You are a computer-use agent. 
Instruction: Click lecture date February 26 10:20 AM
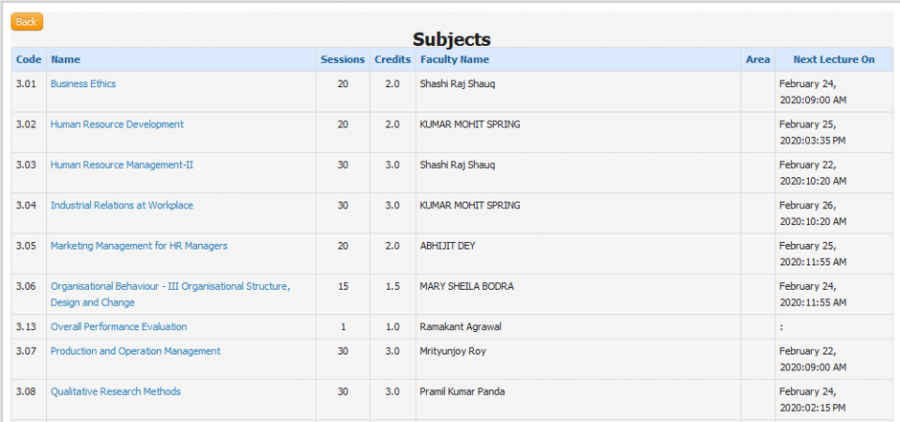813,214
